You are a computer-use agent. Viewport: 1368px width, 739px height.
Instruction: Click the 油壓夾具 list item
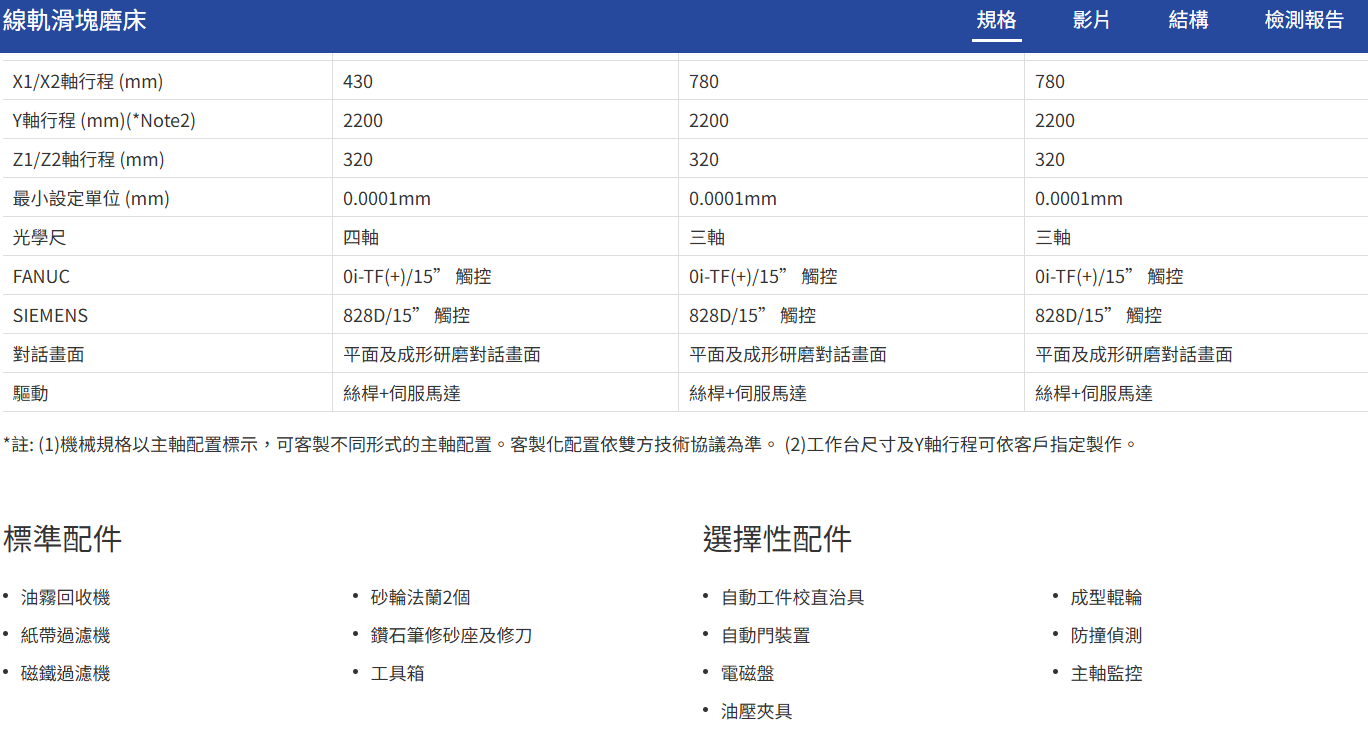tap(757, 712)
